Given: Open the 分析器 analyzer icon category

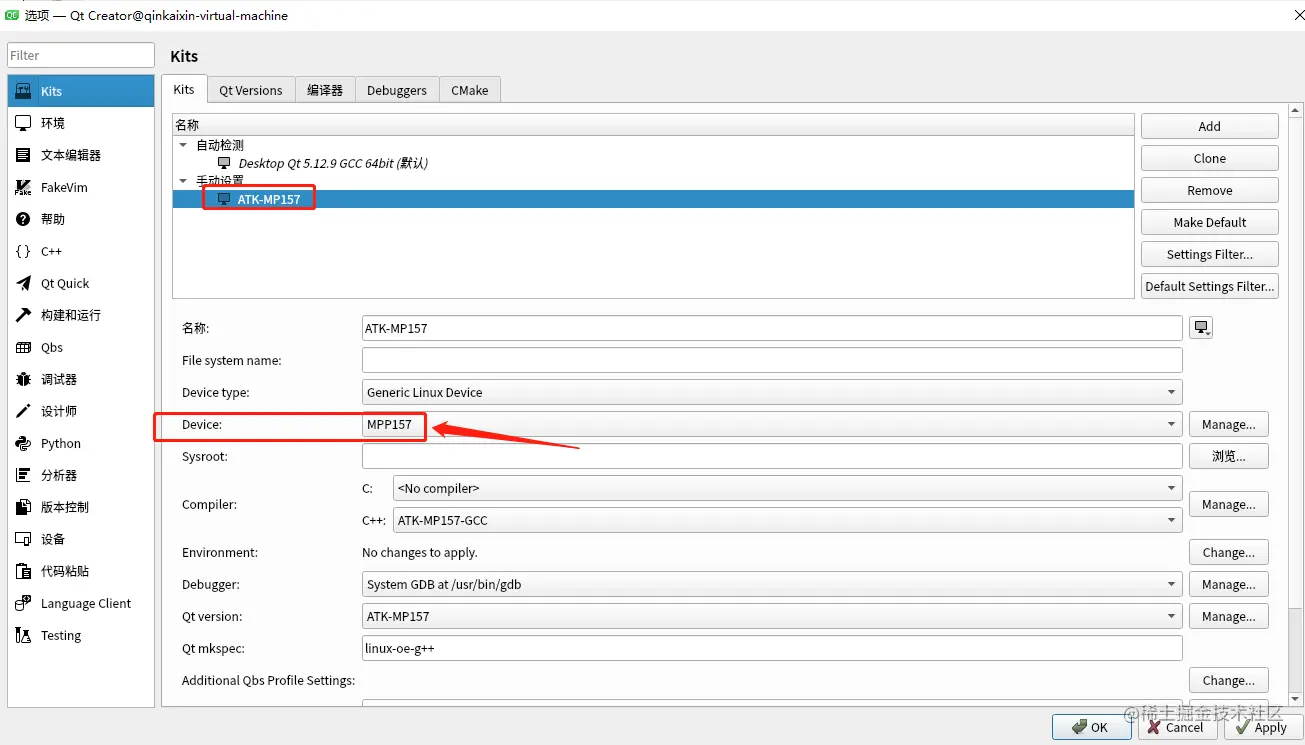Looking at the screenshot, I should click(23, 475).
